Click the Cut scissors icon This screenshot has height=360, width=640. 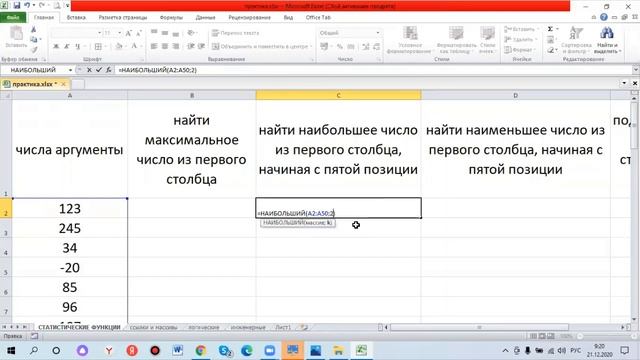34,30
